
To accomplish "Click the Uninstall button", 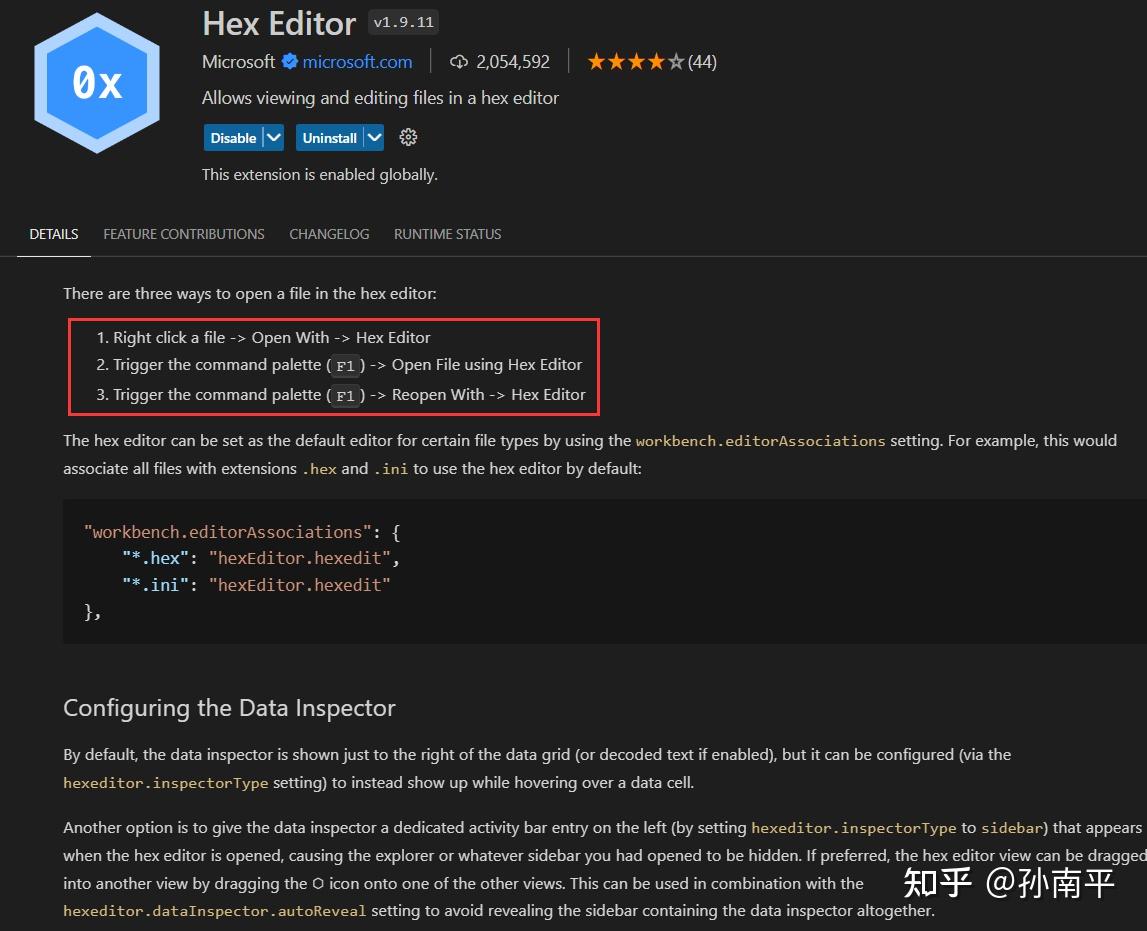I will pos(329,137).
